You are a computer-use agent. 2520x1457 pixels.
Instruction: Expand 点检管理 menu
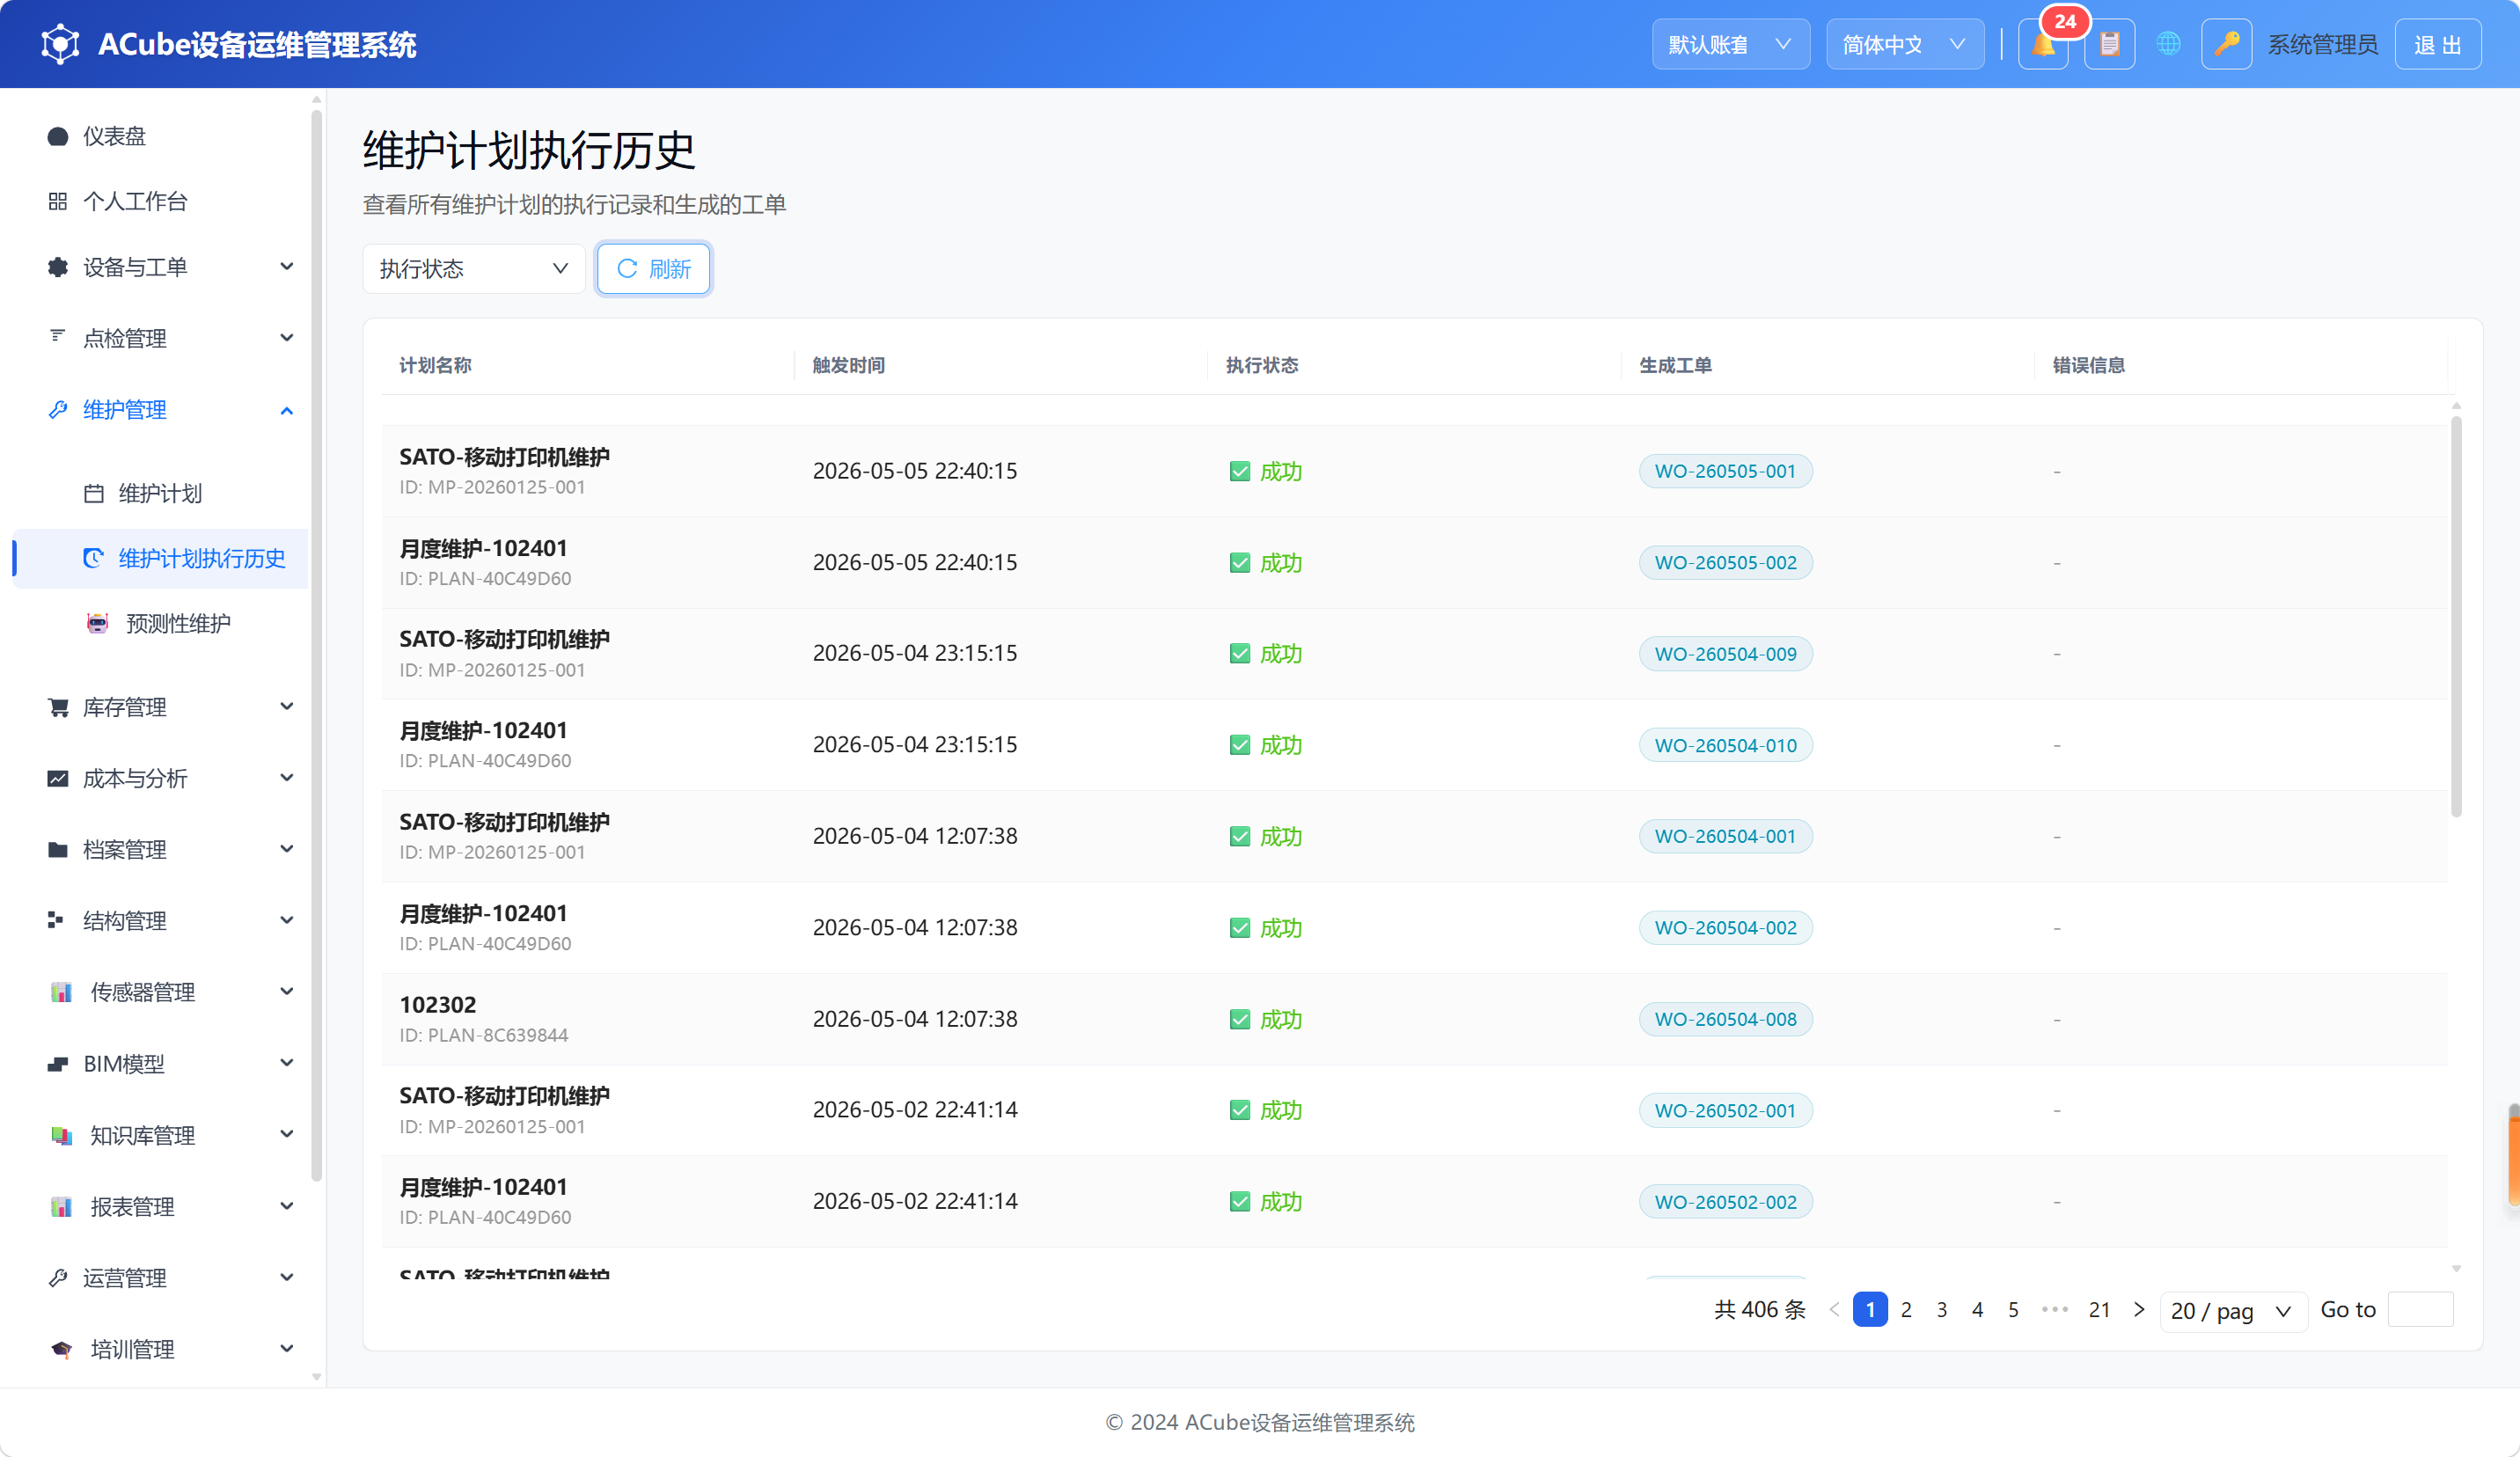pos(160,338)
